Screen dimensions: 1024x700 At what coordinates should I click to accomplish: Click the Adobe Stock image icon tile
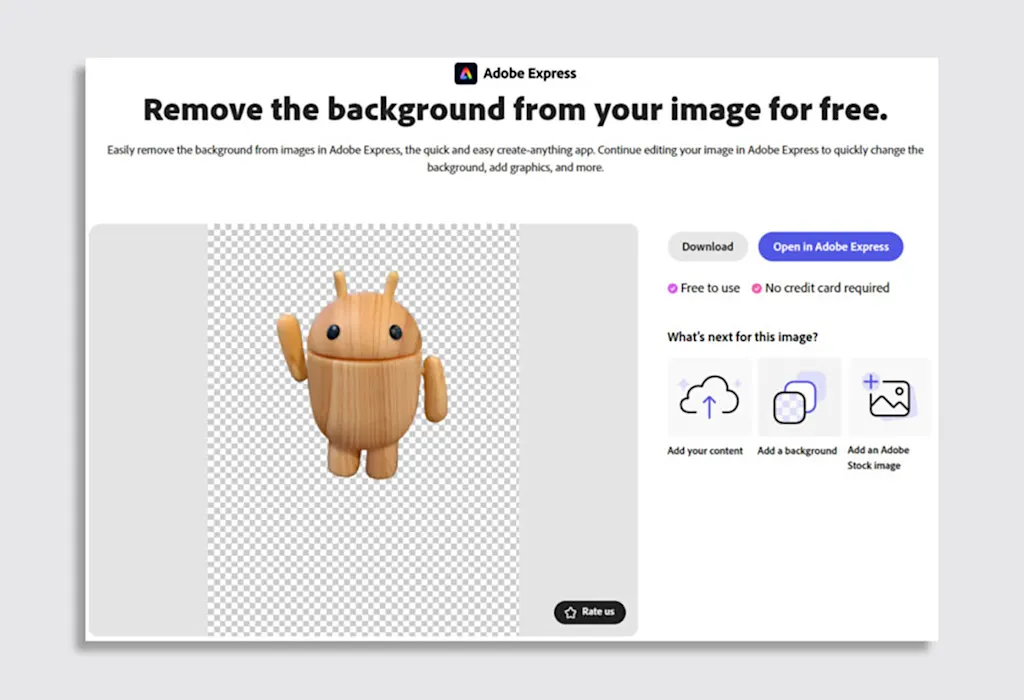click(889, 397)
